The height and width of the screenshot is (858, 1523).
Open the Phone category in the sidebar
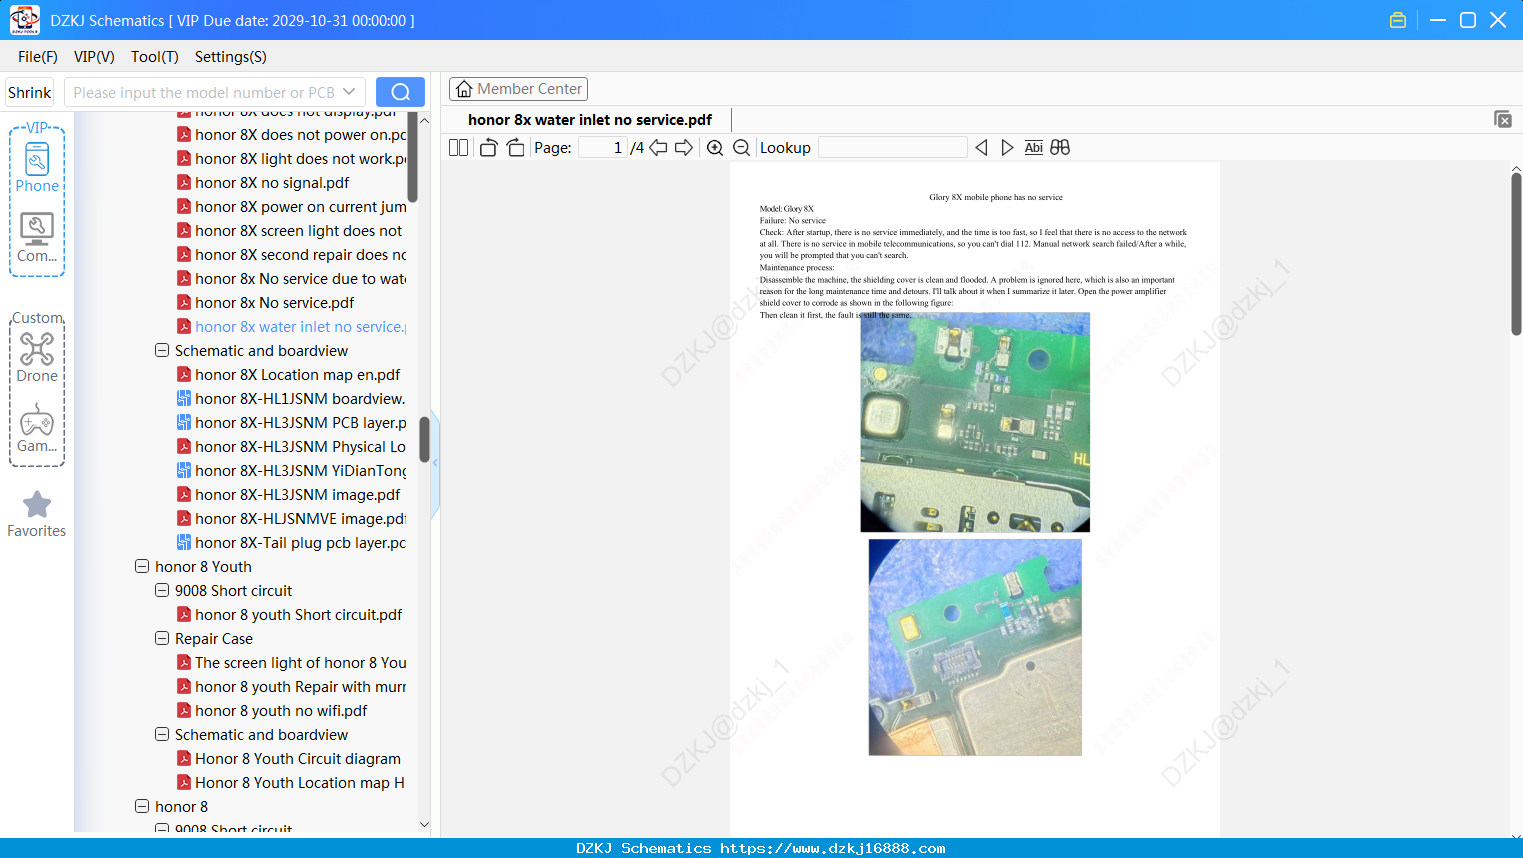click(x=37, y=168)
